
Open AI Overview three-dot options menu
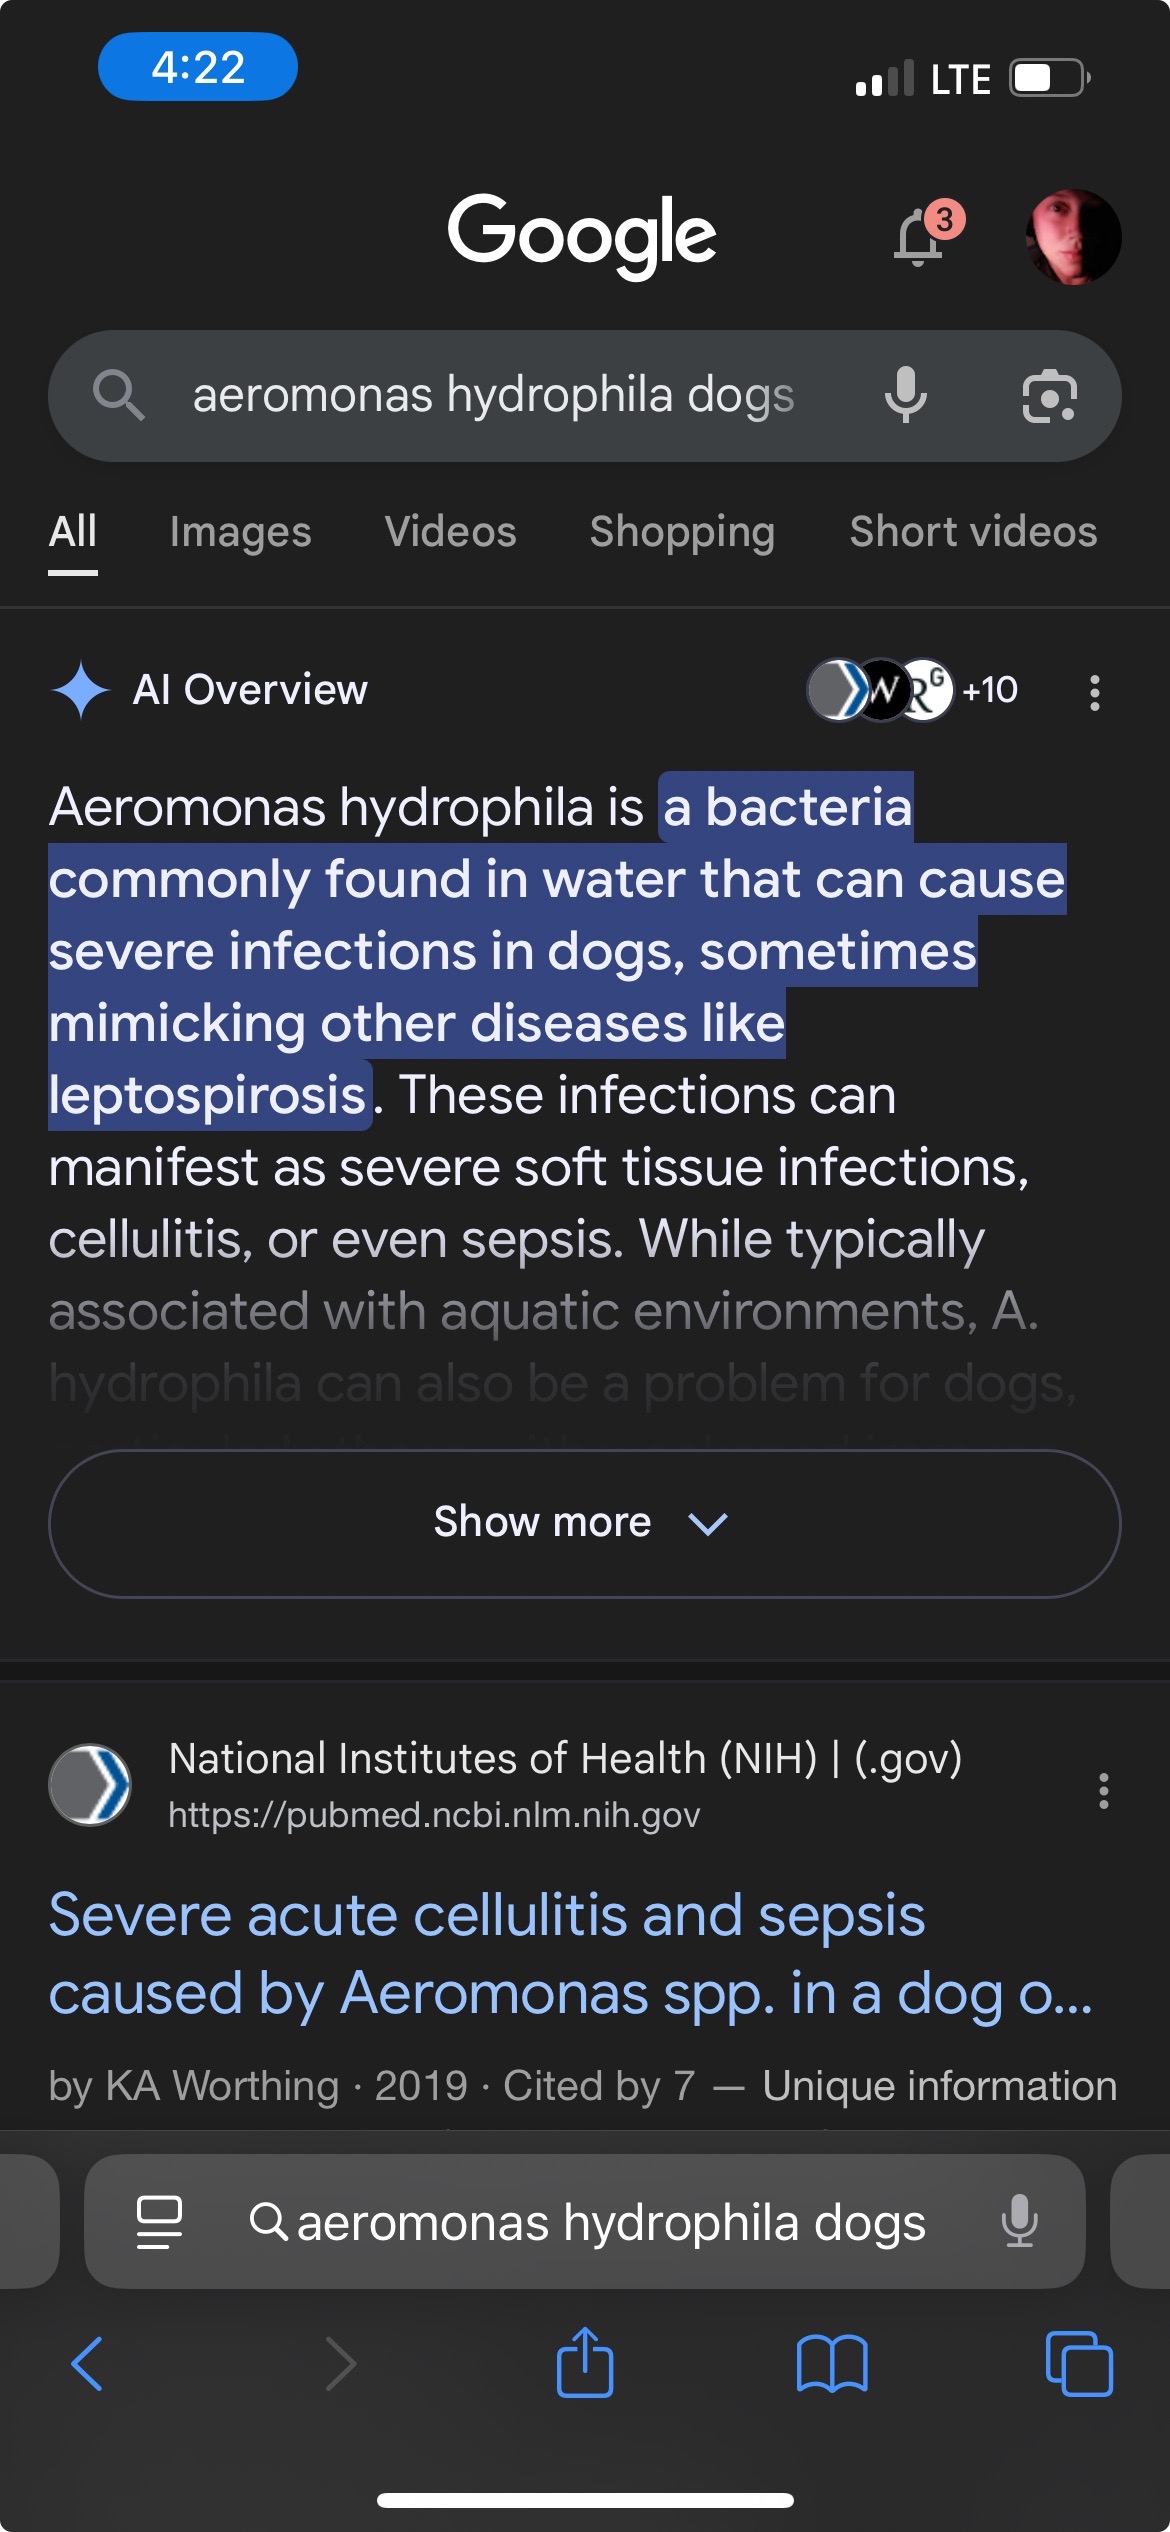(1095, 692)
